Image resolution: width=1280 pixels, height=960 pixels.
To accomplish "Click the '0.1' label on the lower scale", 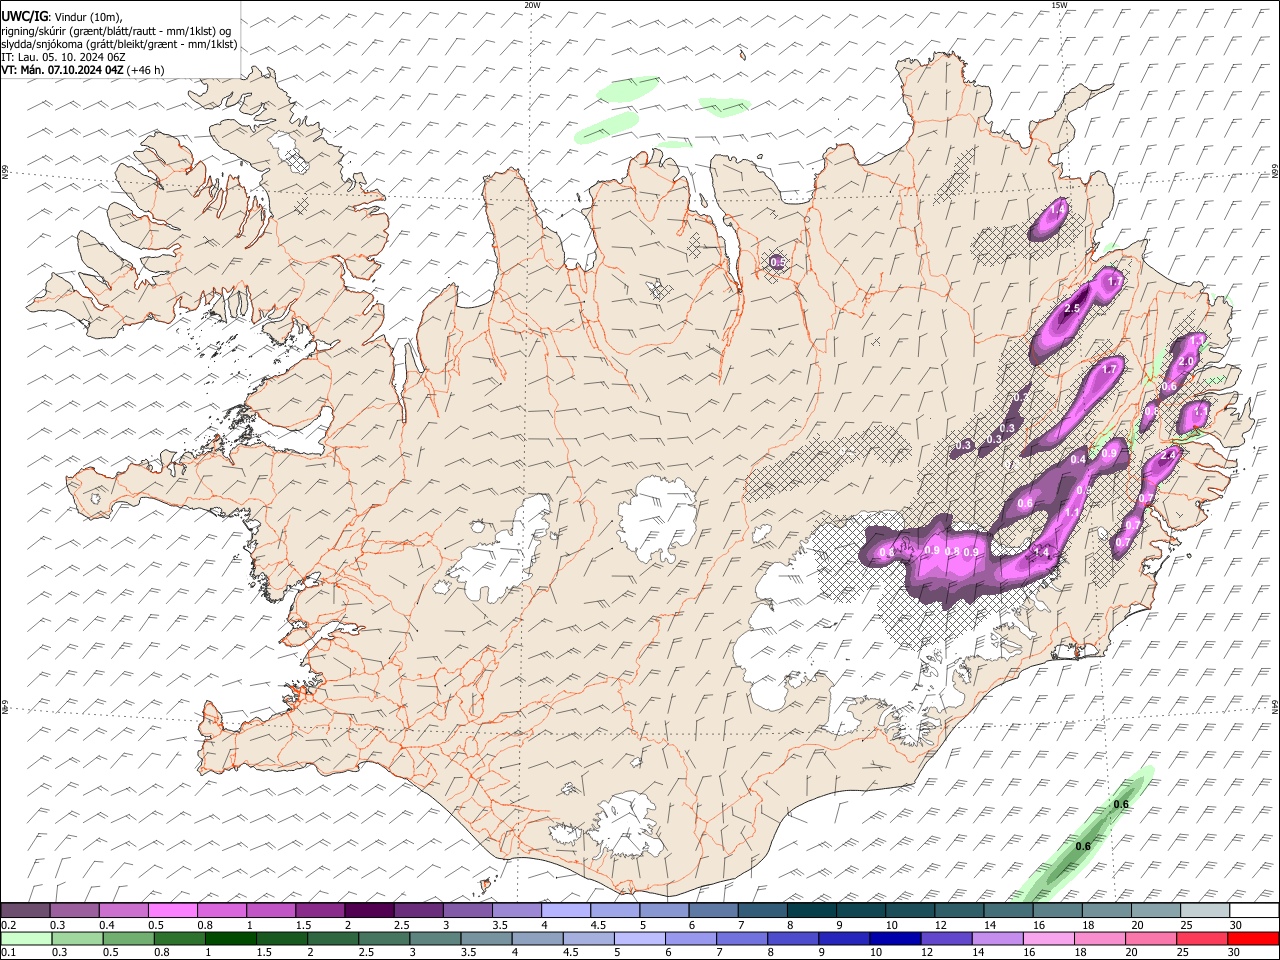I will tap(8, 953).
